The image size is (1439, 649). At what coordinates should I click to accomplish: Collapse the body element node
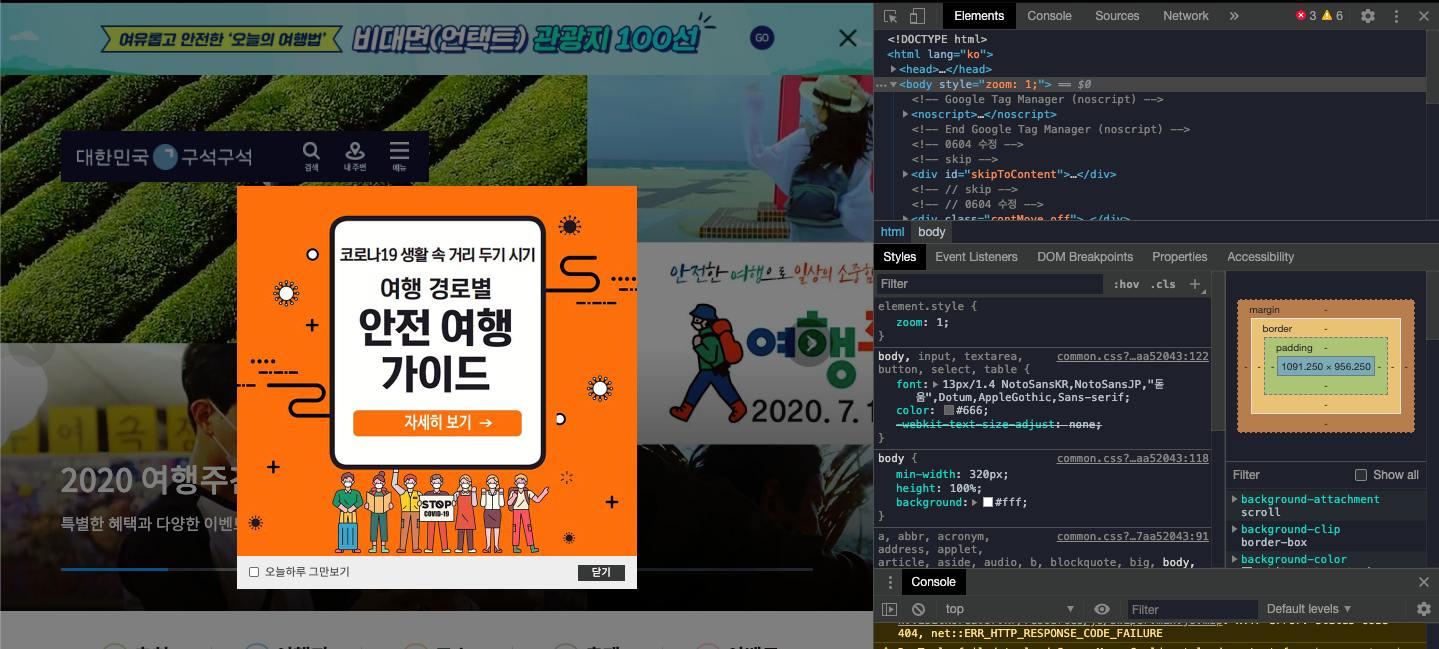coord(894,85)
